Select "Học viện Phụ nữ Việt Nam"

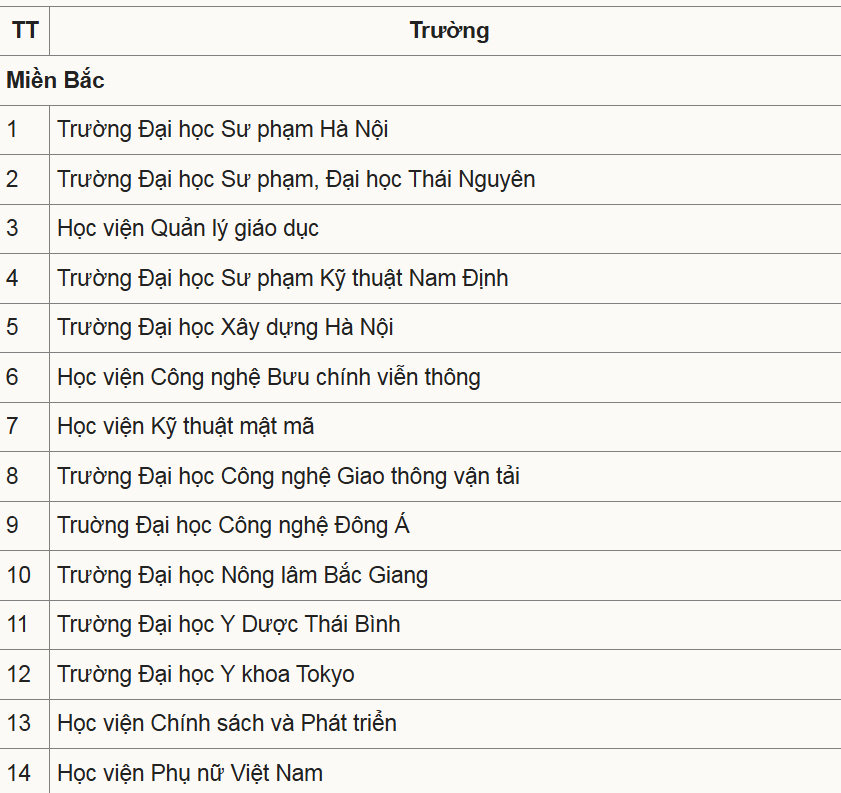[x=190, y=773]
